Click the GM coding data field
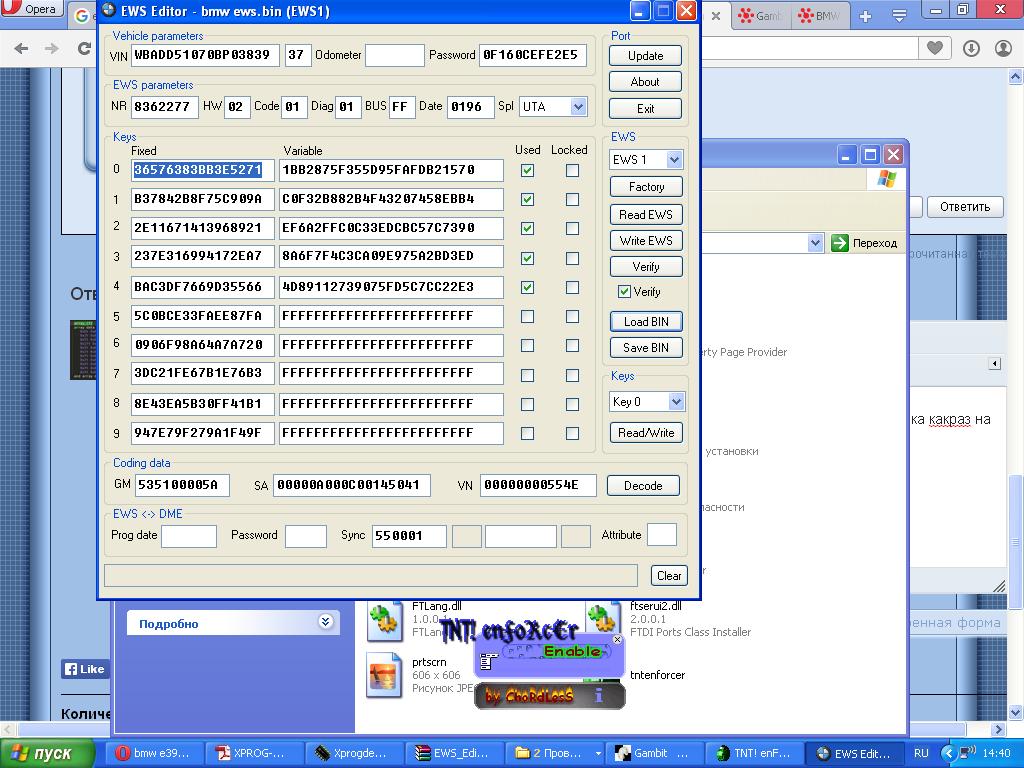The image size is (1024, 768). [182, 485]
